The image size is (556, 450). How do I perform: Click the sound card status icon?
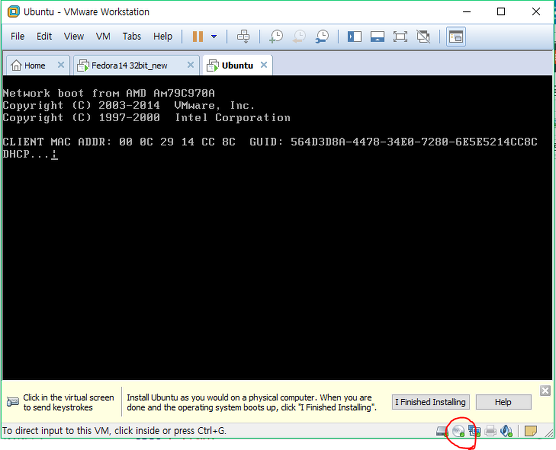(506, 431)
